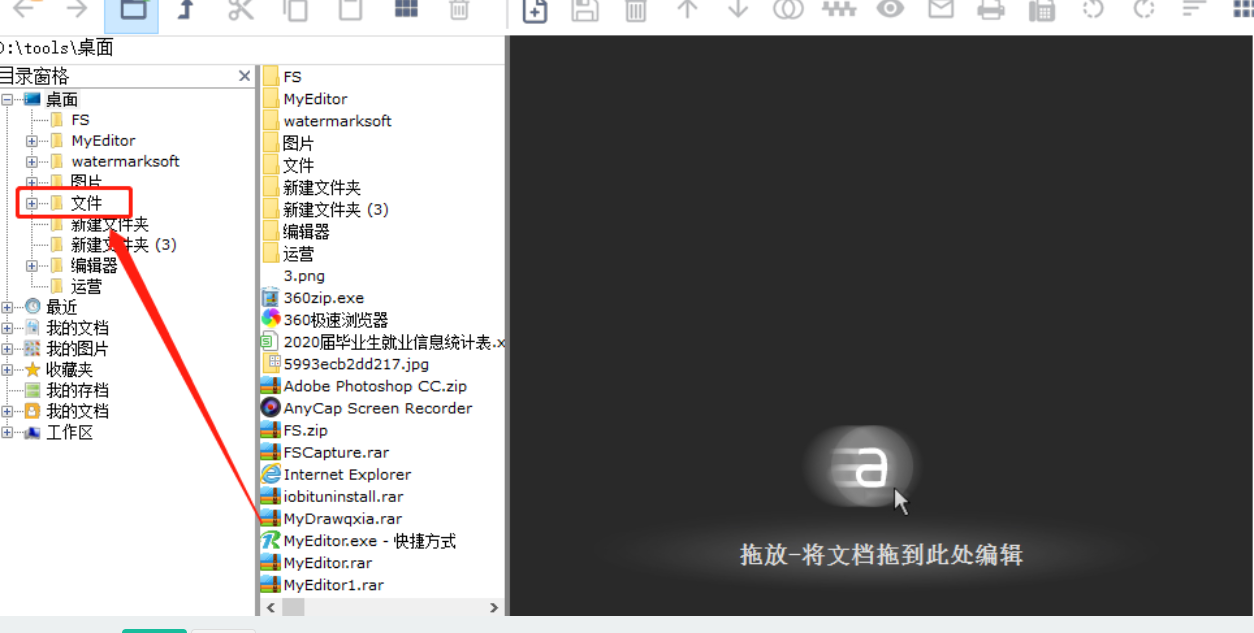Click the overlapping circles merge icon

[789, 9]
